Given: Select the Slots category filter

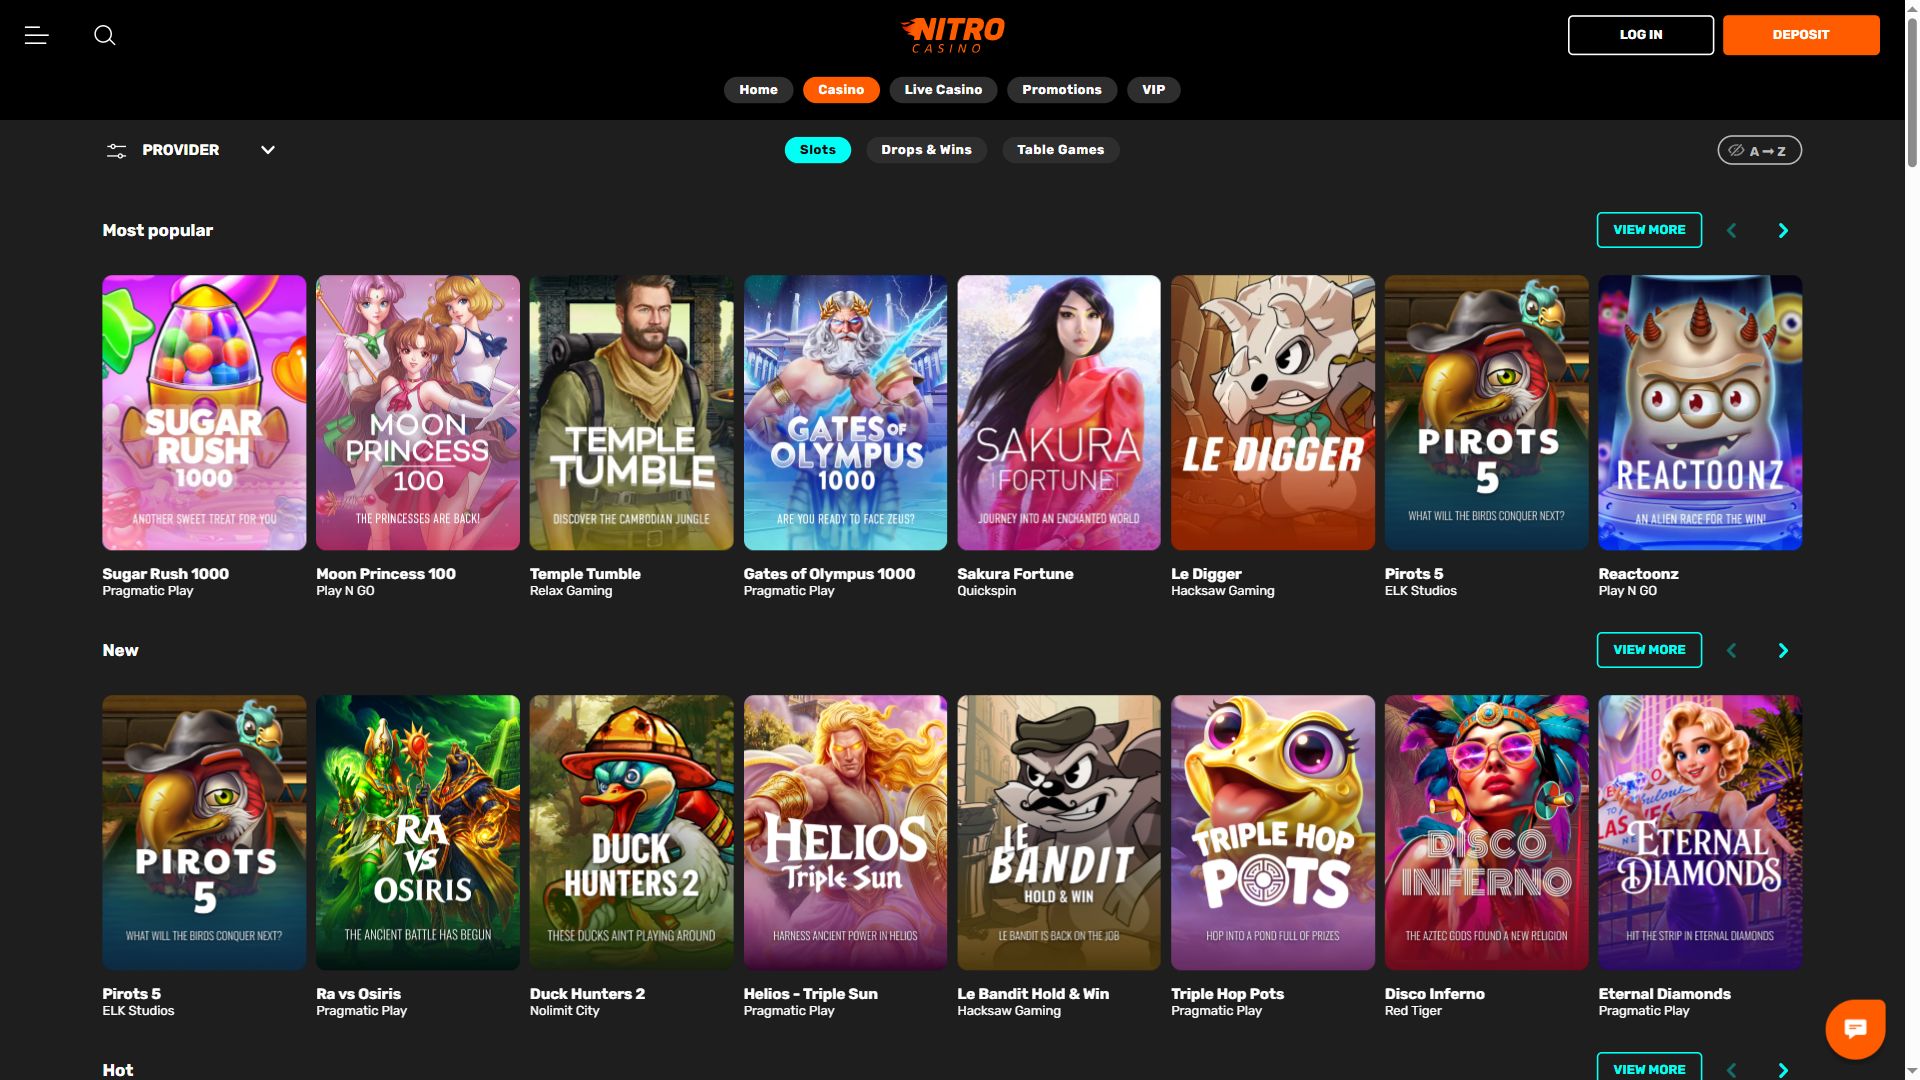Looking at the screenshot, I should tap(817, 150).
